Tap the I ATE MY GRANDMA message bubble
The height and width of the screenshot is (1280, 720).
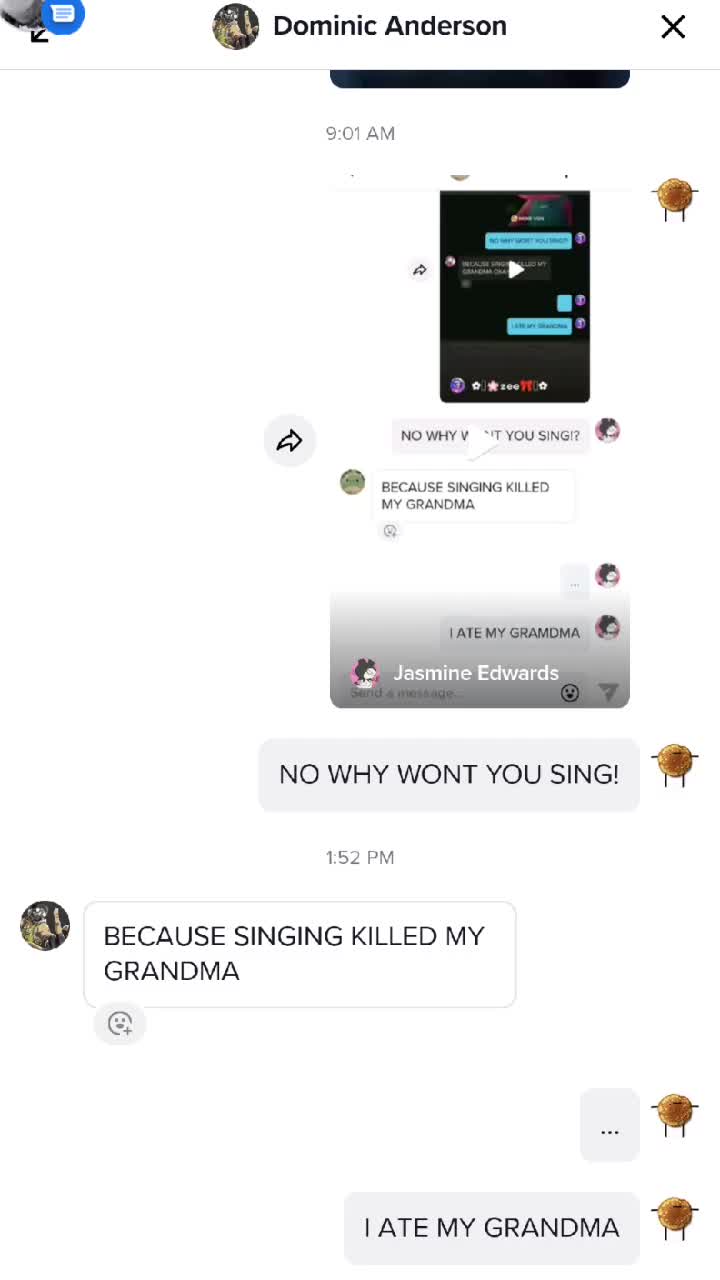pyautogui.click(x=492, y=1228)
